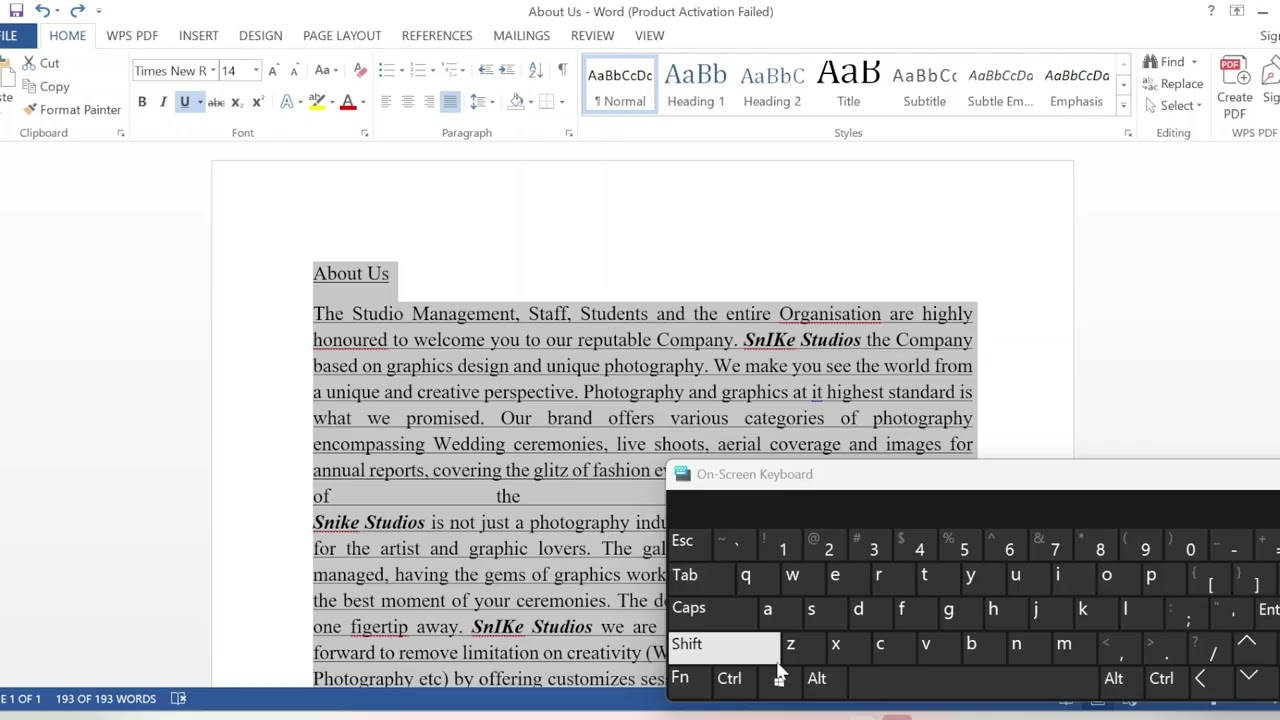The image size is (1280, 720).
Task: Align text left
Action: pos(387,102)
